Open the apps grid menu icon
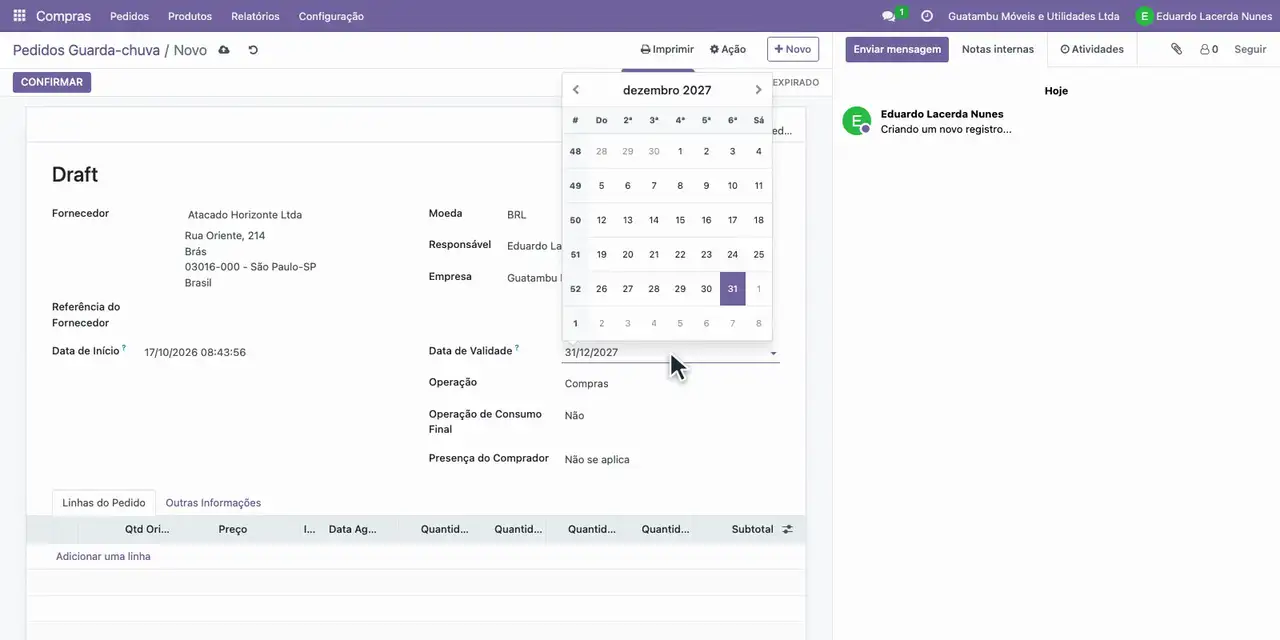Screen dimensions: 1280x640 [x=19, y=16]
